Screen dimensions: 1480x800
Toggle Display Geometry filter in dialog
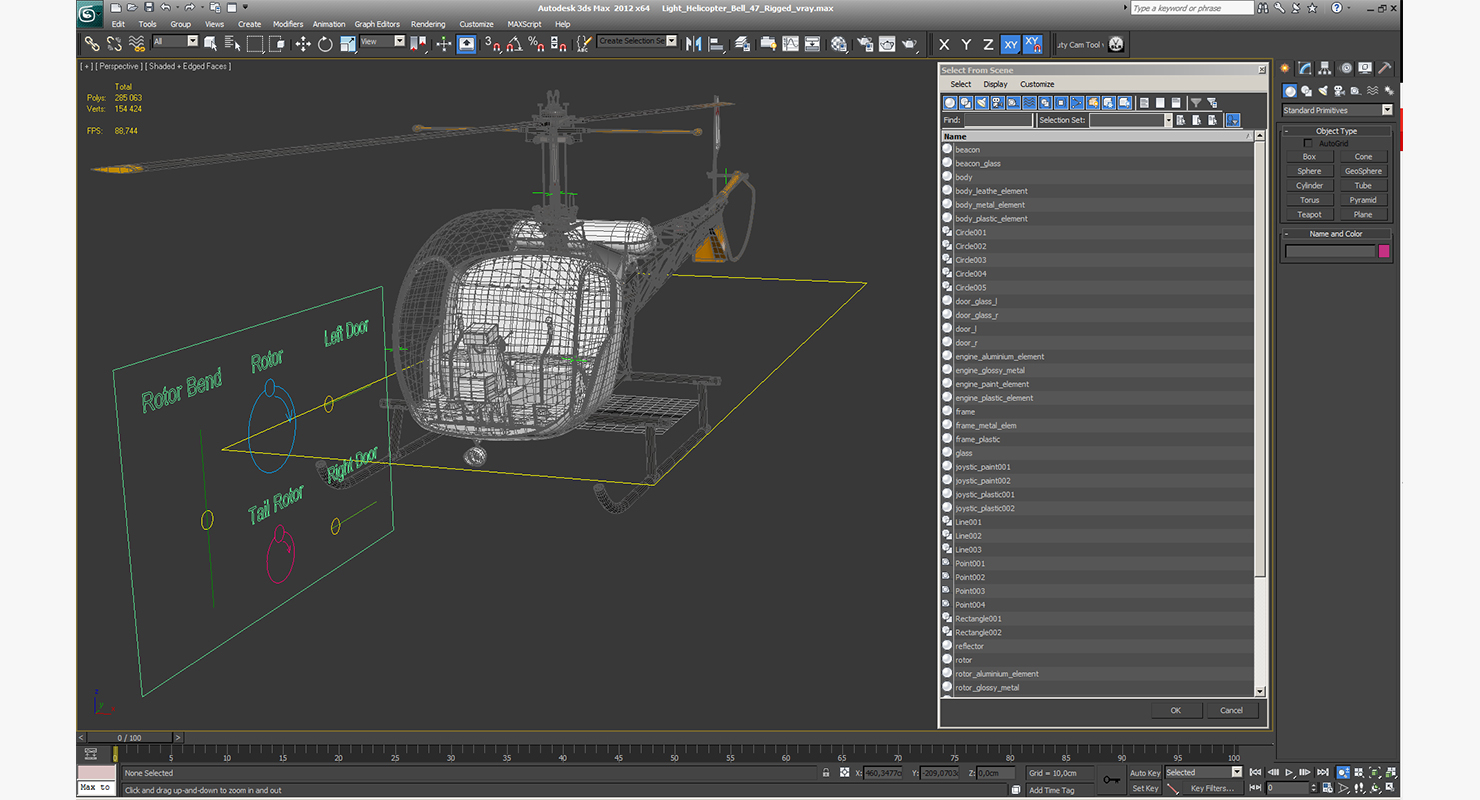[950, 102]
